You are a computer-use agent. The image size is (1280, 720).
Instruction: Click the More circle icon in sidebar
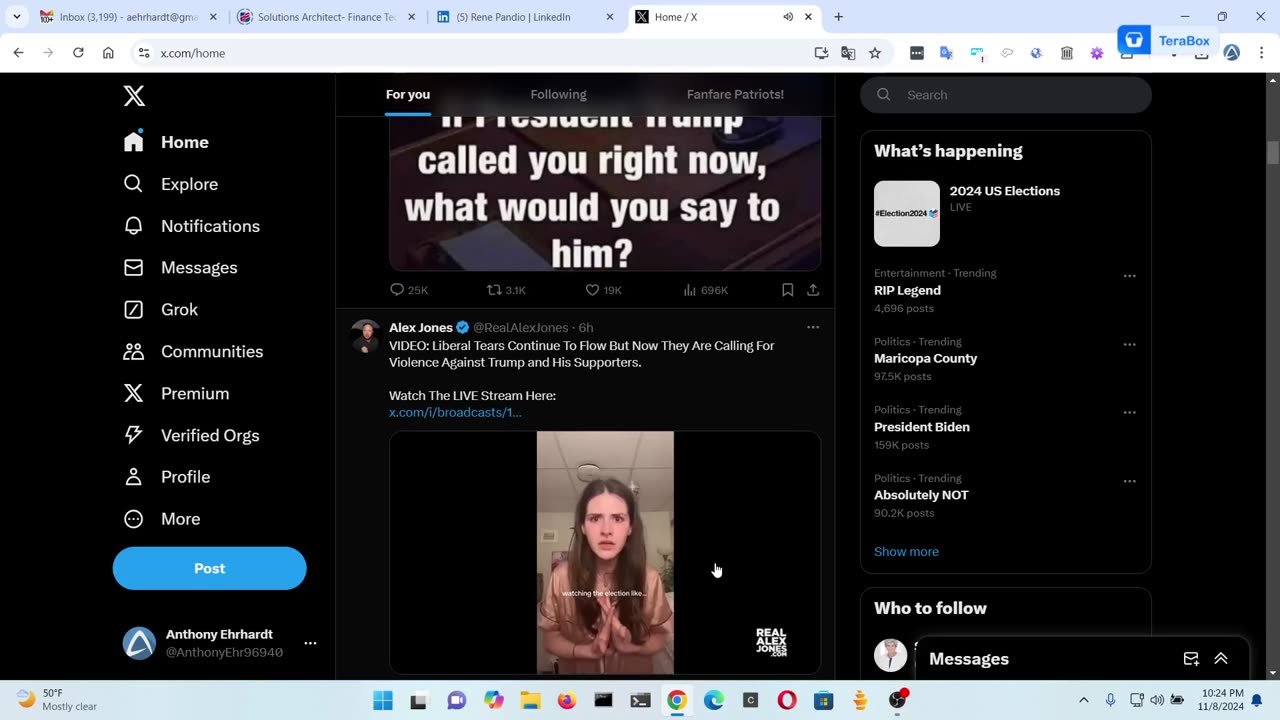134,519
